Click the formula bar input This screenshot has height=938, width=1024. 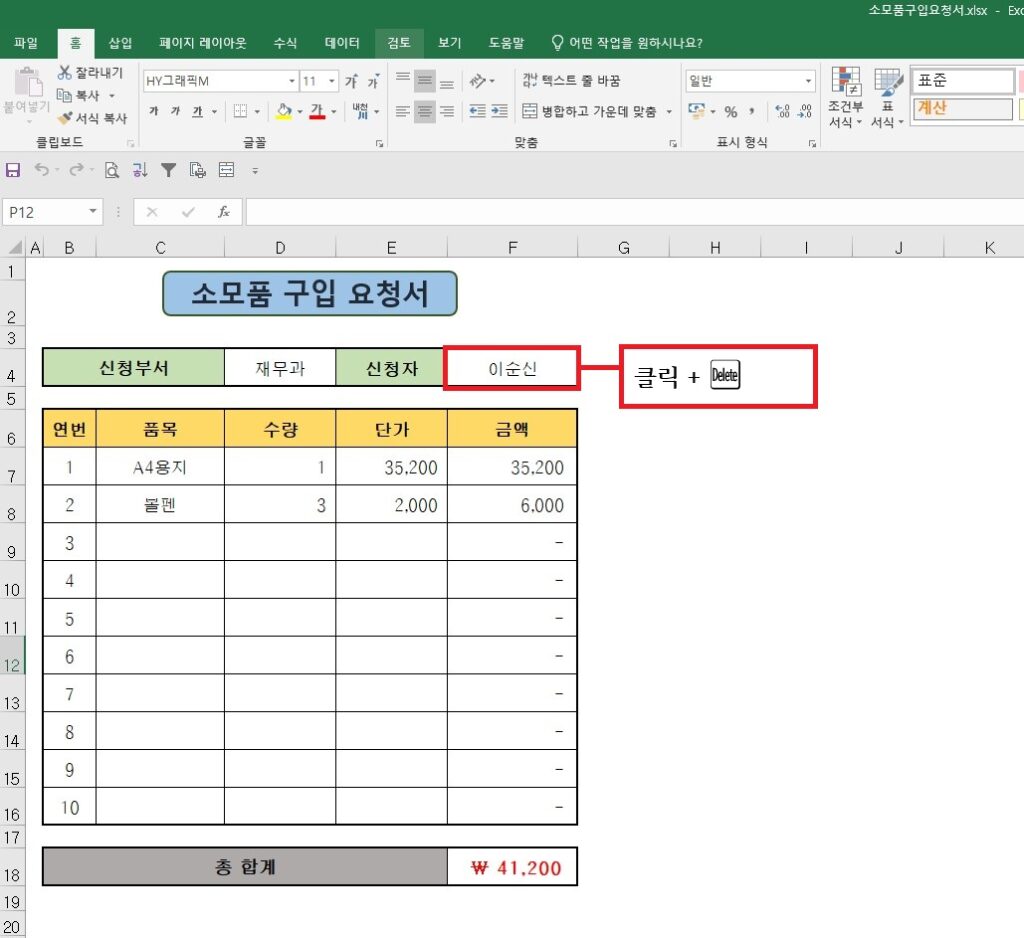point(633,212)
